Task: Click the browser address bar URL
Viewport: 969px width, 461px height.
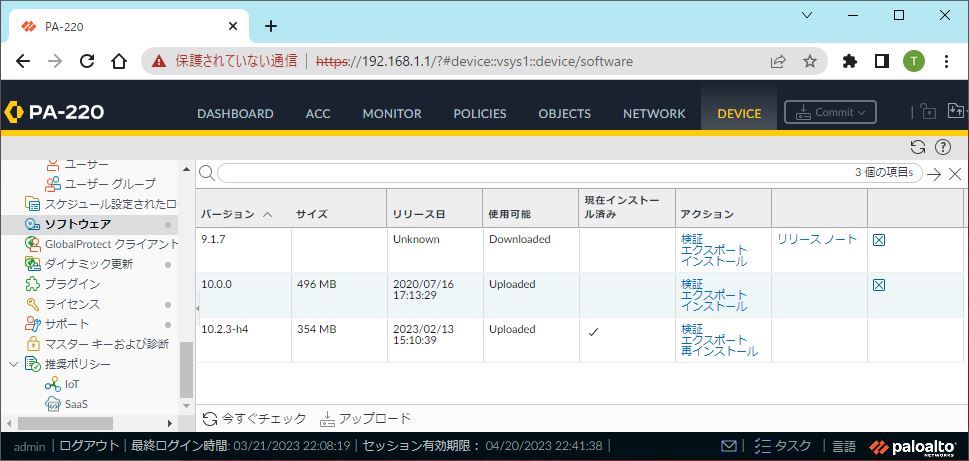Action: 475,61
